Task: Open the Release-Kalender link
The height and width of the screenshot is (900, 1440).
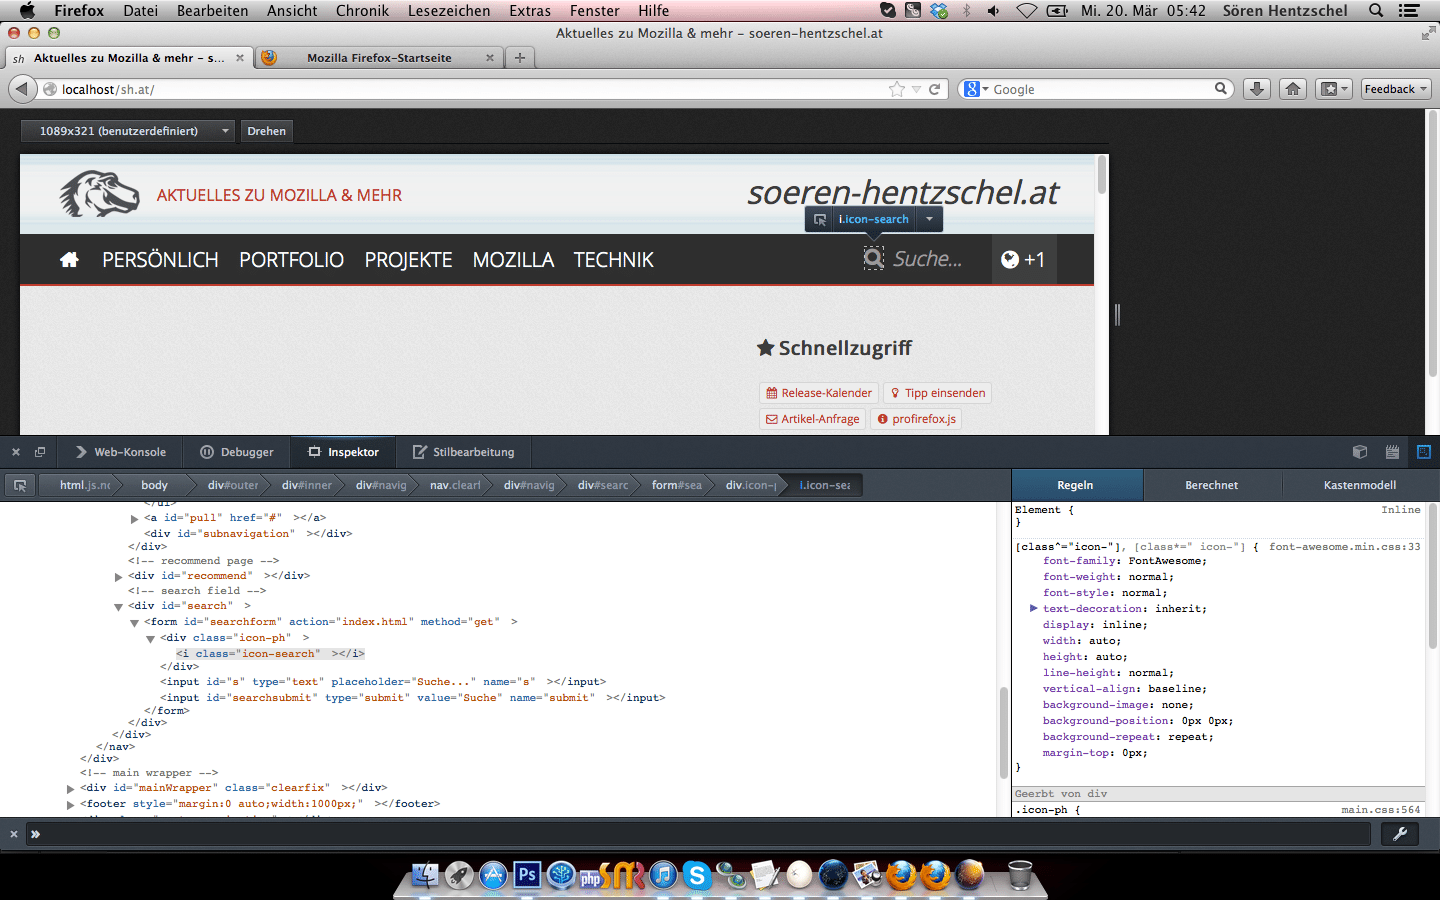Action: point(819,393)
